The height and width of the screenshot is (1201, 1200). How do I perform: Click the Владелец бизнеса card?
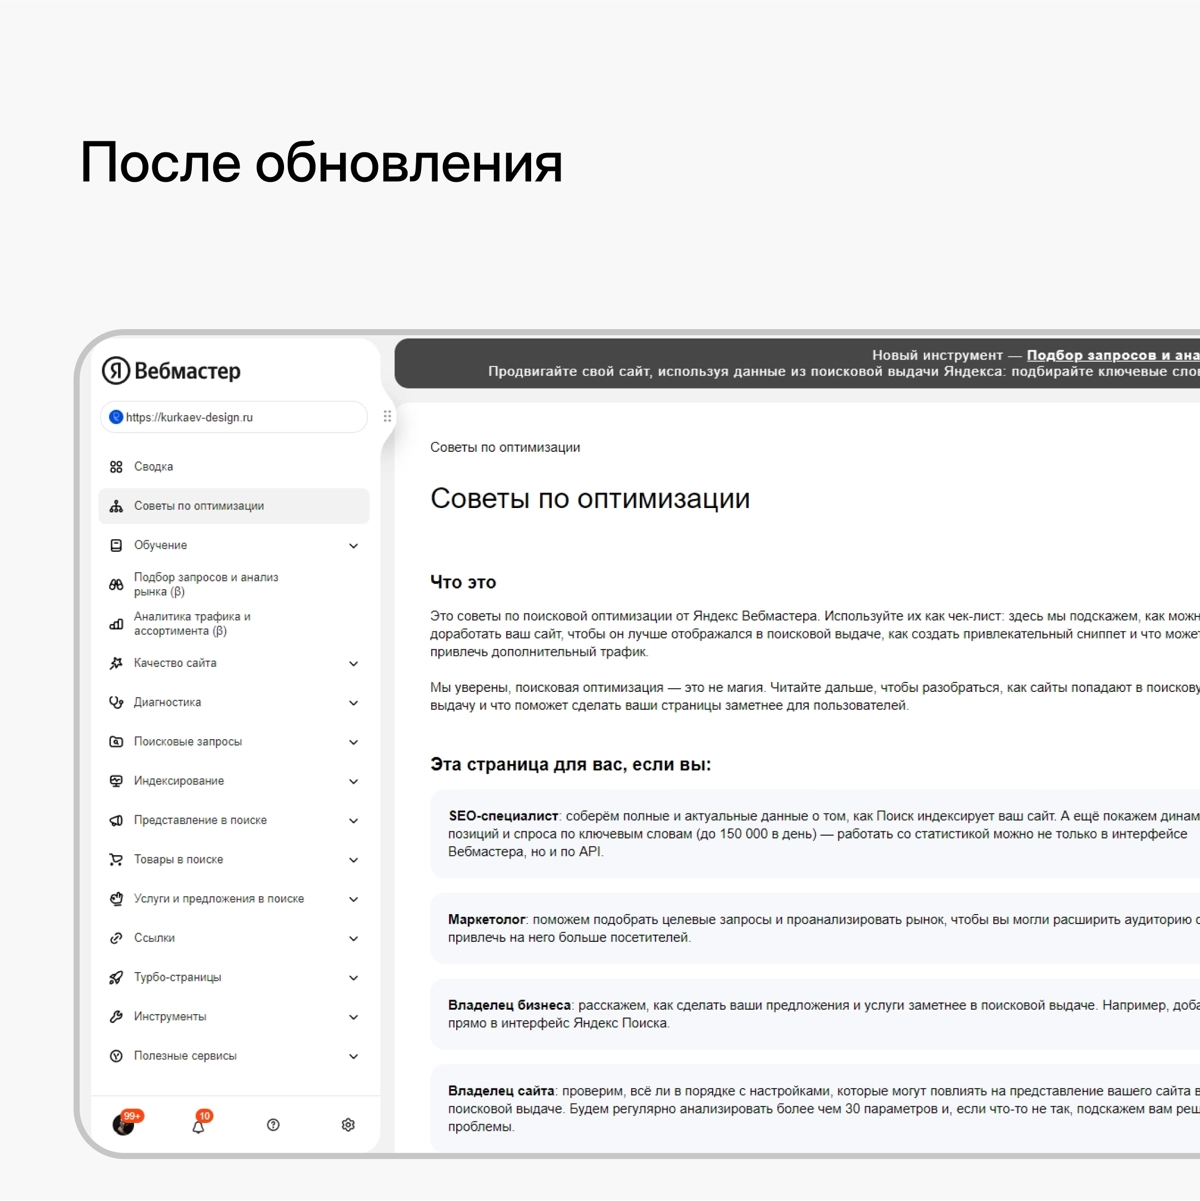(x=815, y=1014)
